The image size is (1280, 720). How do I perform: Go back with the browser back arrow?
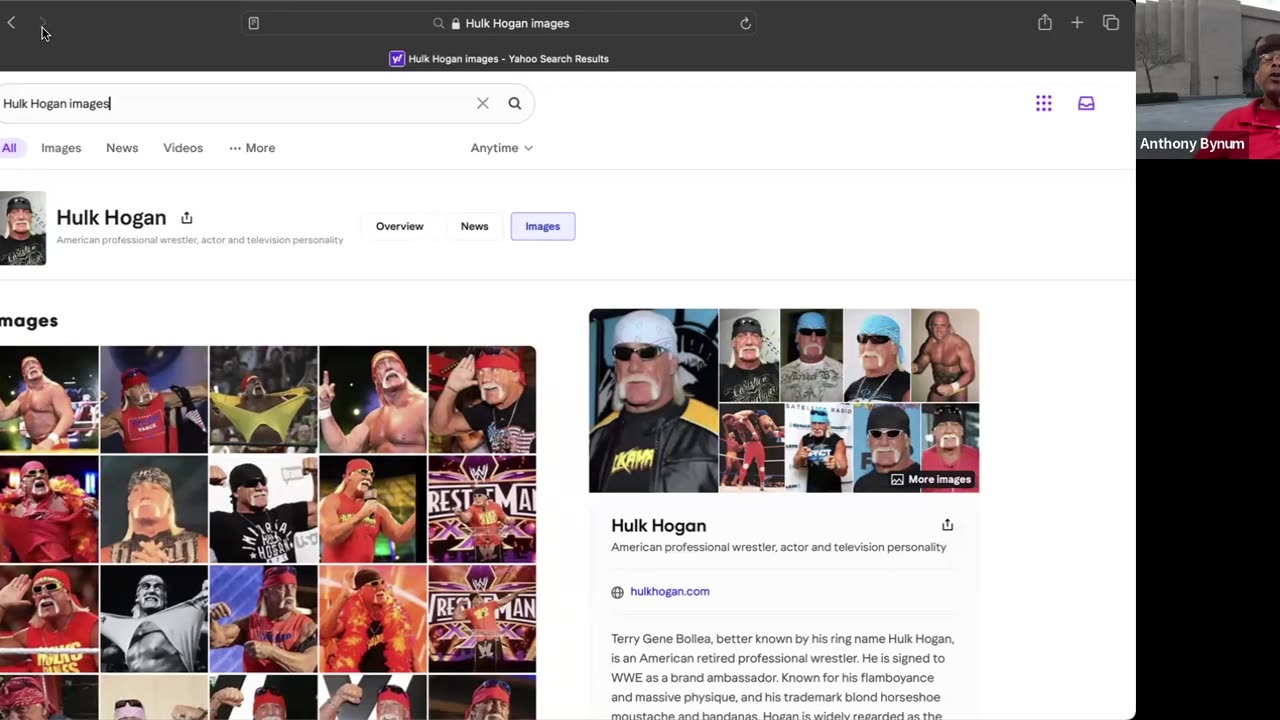(11, 23)
